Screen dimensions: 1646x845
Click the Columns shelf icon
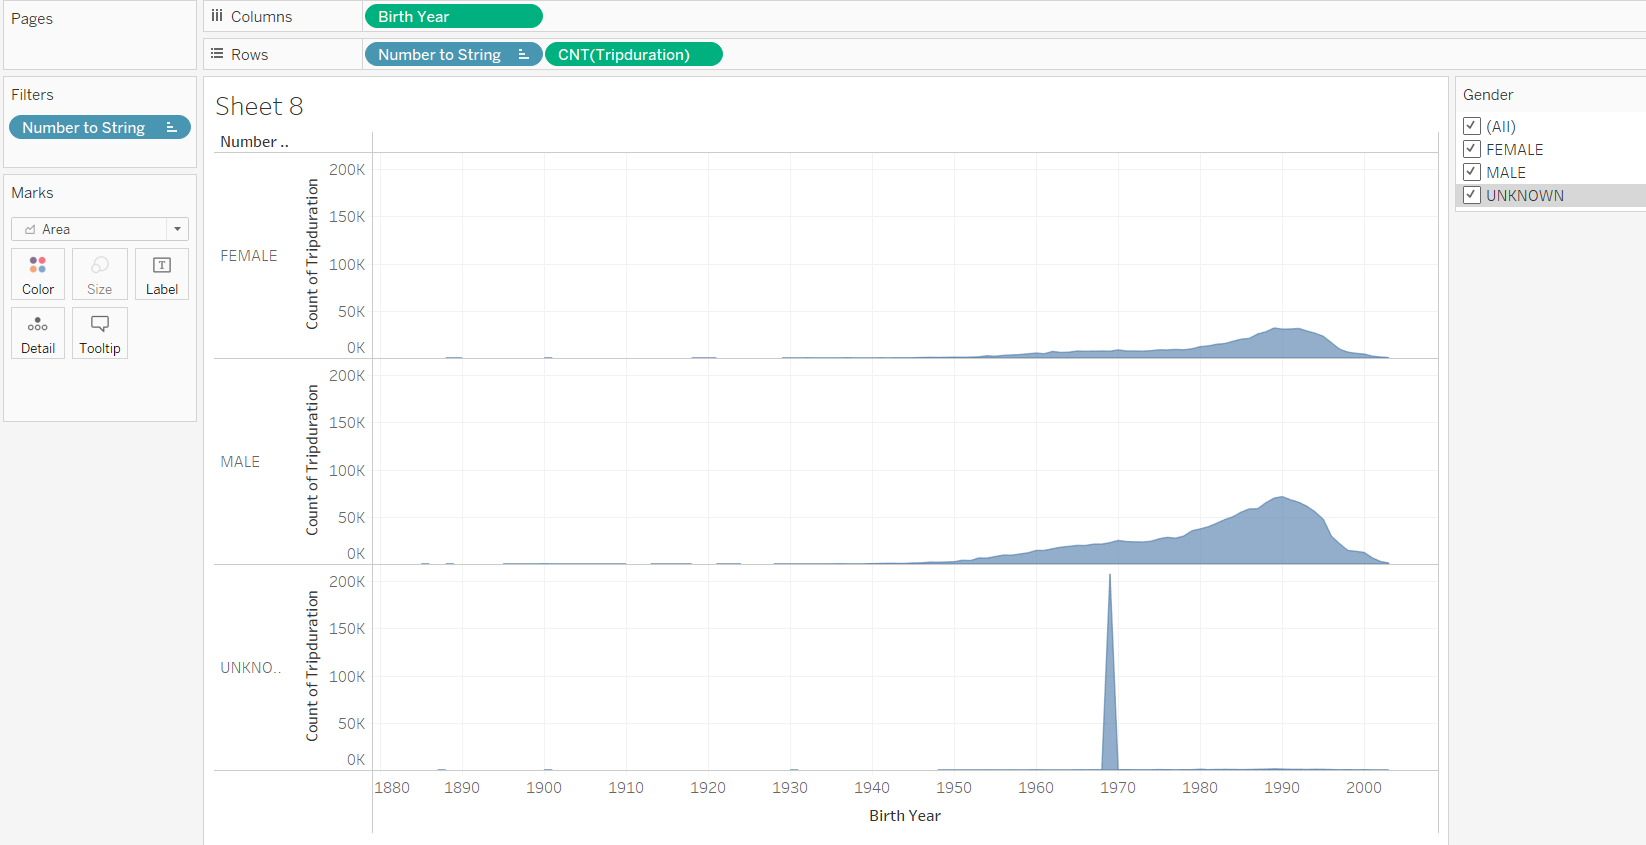(x=217, y=16)
